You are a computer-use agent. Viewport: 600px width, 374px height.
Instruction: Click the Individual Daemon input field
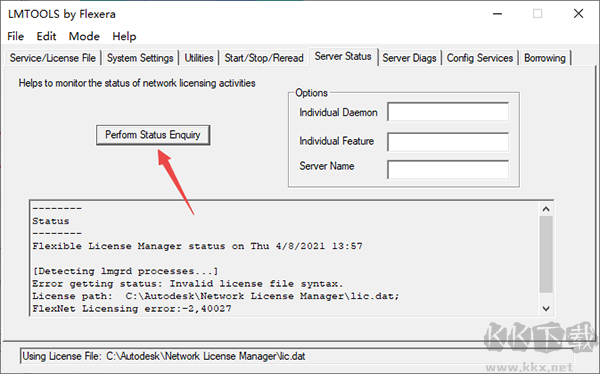coord(448,112)
